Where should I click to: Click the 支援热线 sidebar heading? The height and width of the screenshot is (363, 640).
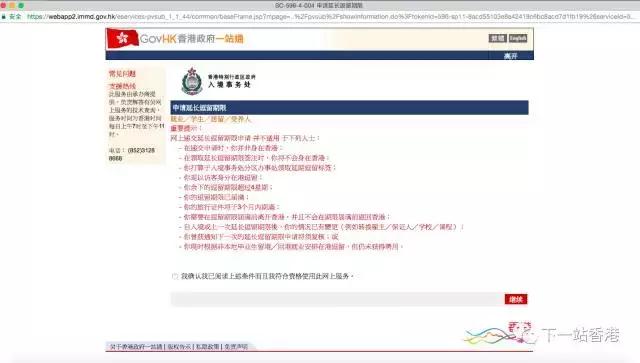(122, 86)
